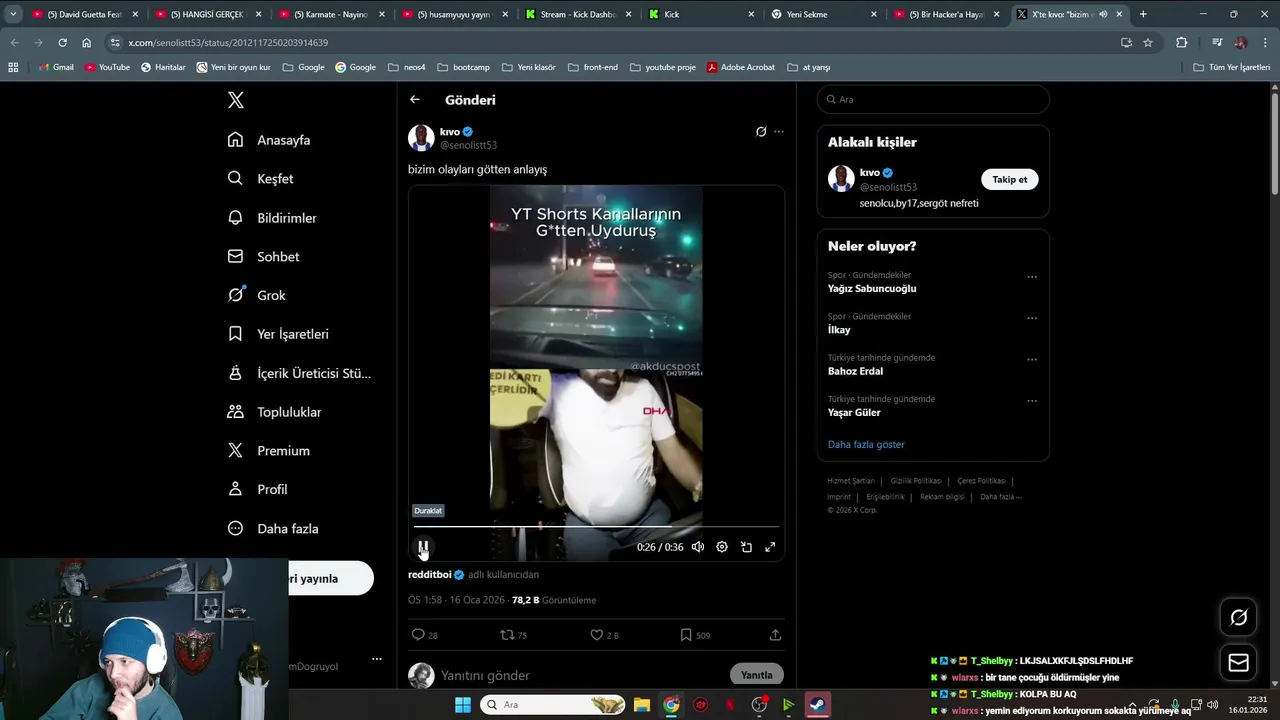Click the Grok icon on the post
Screen dimensions: 1280x720
tap(761, 131)
